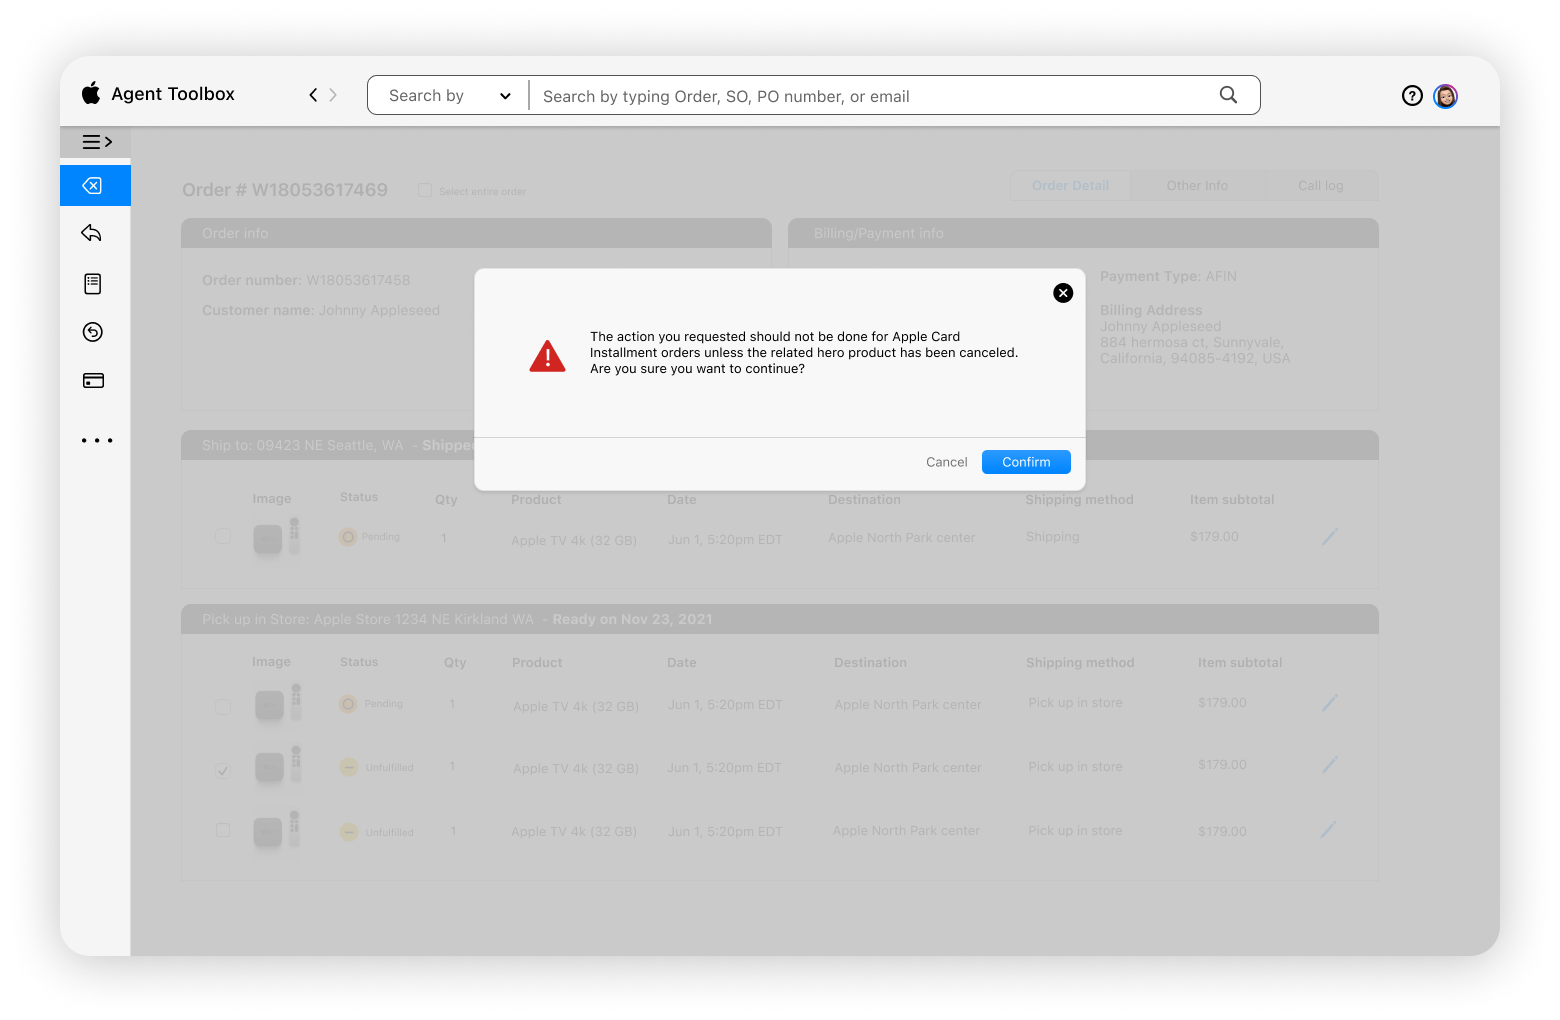Click the Pick up in Store section header
This screenshot has height=1020, width=1560.
coord(780,619)
